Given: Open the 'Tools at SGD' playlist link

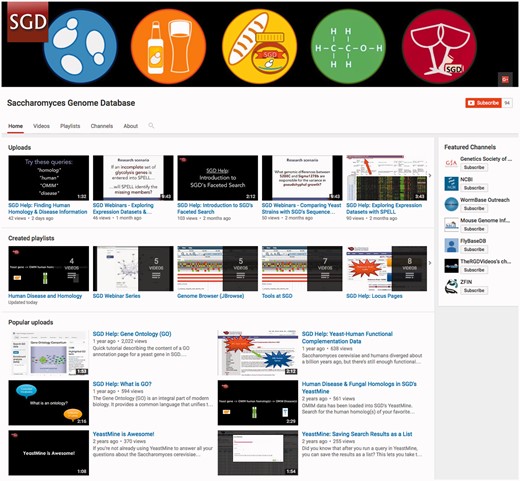Looking at the screenshot, I should pos(277,296).
